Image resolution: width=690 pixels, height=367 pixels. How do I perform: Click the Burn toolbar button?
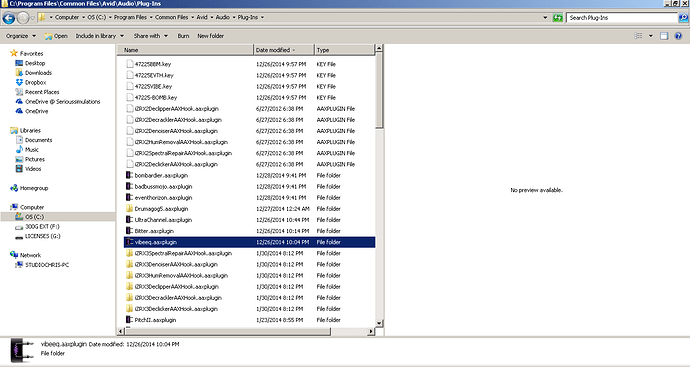(x=183, y=36)
